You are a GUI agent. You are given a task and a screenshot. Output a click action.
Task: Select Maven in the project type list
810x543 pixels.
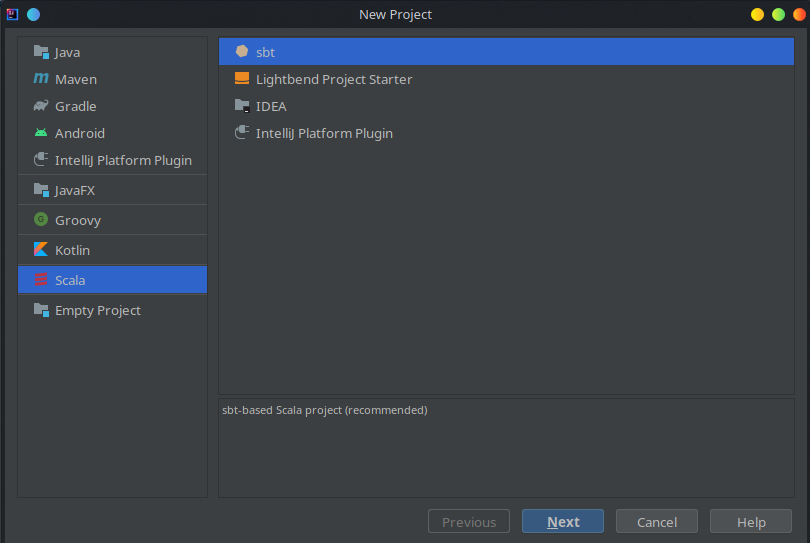(x=76, y=79)
